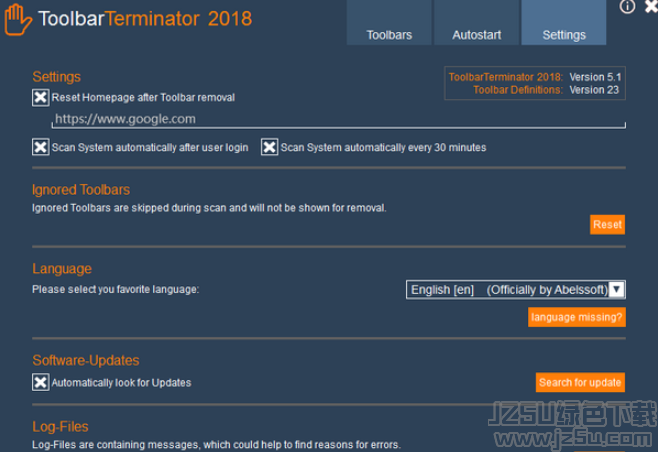This screenshot has width=658, height=452.
Task: Open the language selection dropdown
Action: tap(516, 290)
